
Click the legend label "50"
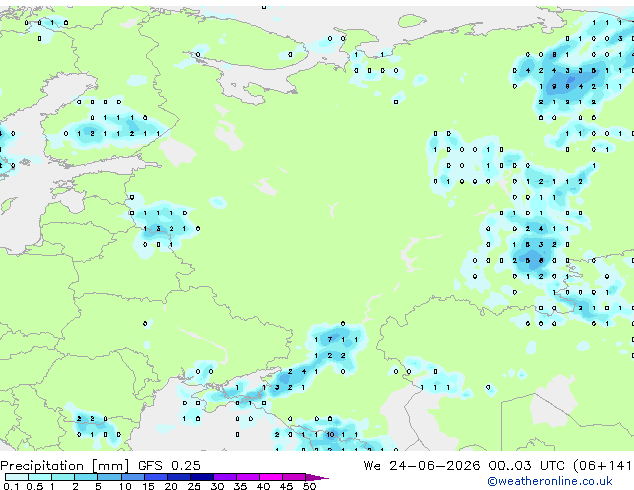pyautogui.click(x=309, y=486)
